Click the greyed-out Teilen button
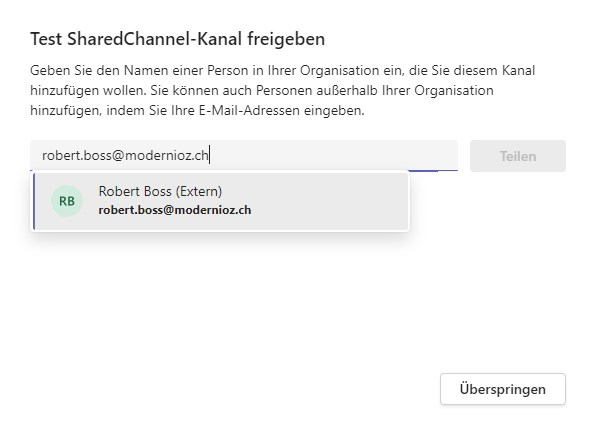Screen dimensions: 591x432 [x=518, y=156]
